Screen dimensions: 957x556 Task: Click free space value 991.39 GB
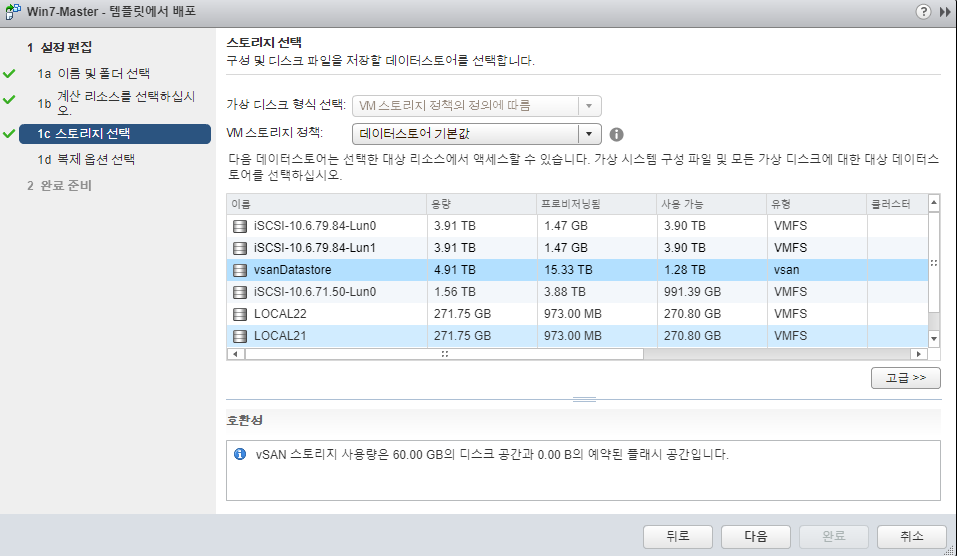[x=693, y=292]
